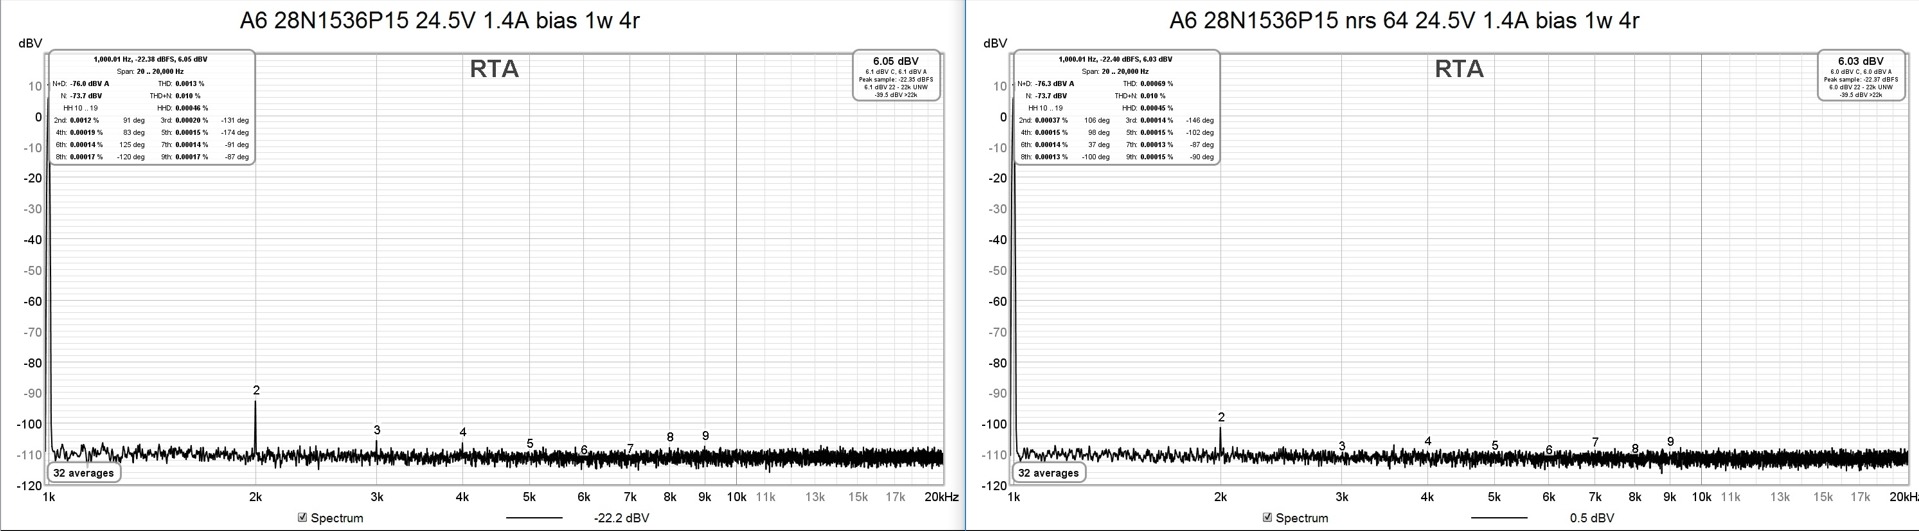This screenshot has height=531, width=1919.
Task: Click the harmonic 3 marker in left graph
Action: coord(377,431)
